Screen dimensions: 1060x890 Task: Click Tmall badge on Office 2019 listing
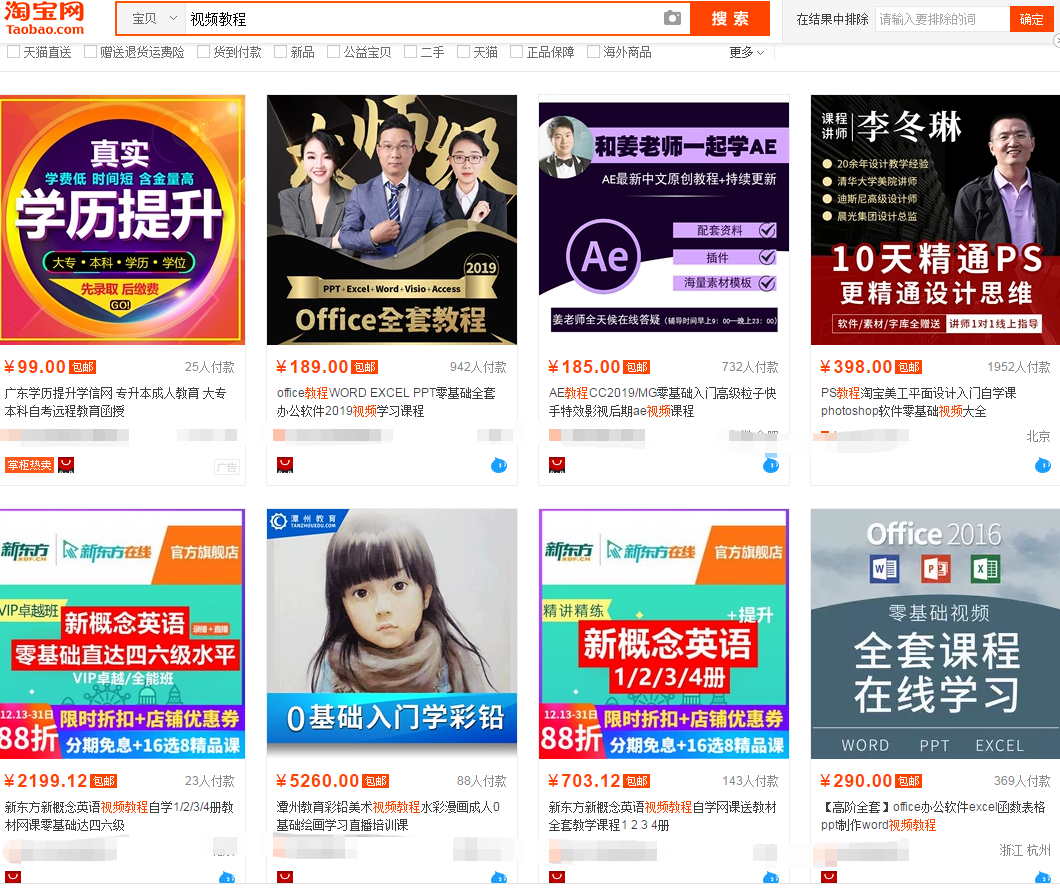tap(285, 465)
